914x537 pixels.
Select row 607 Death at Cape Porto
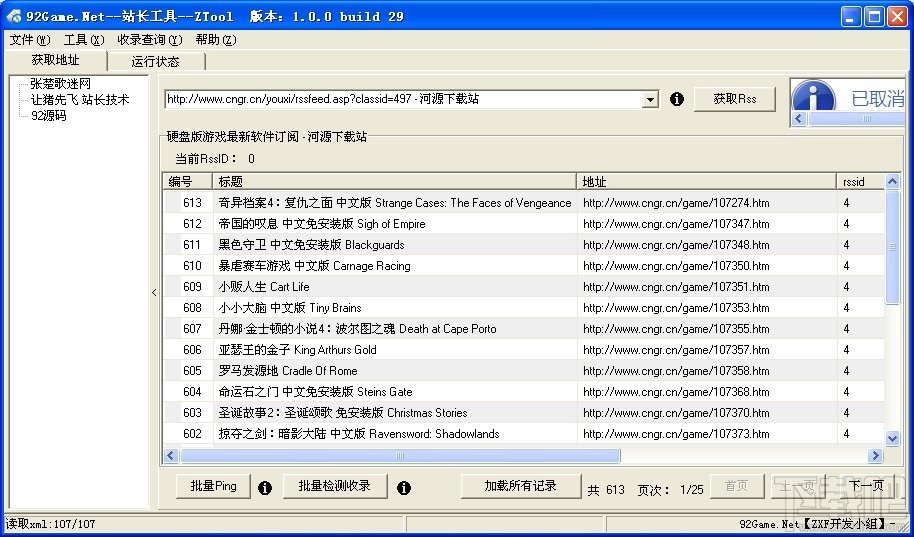(x=523, y=329)
